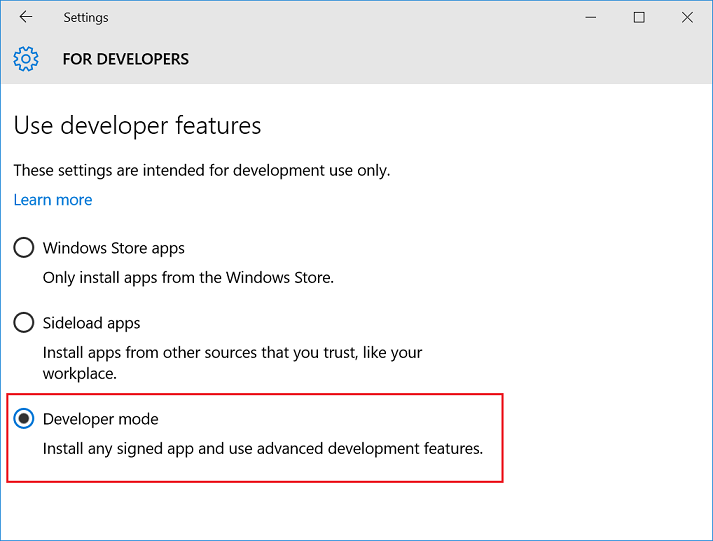Click the "Use developer features" heading

point(137,125)
